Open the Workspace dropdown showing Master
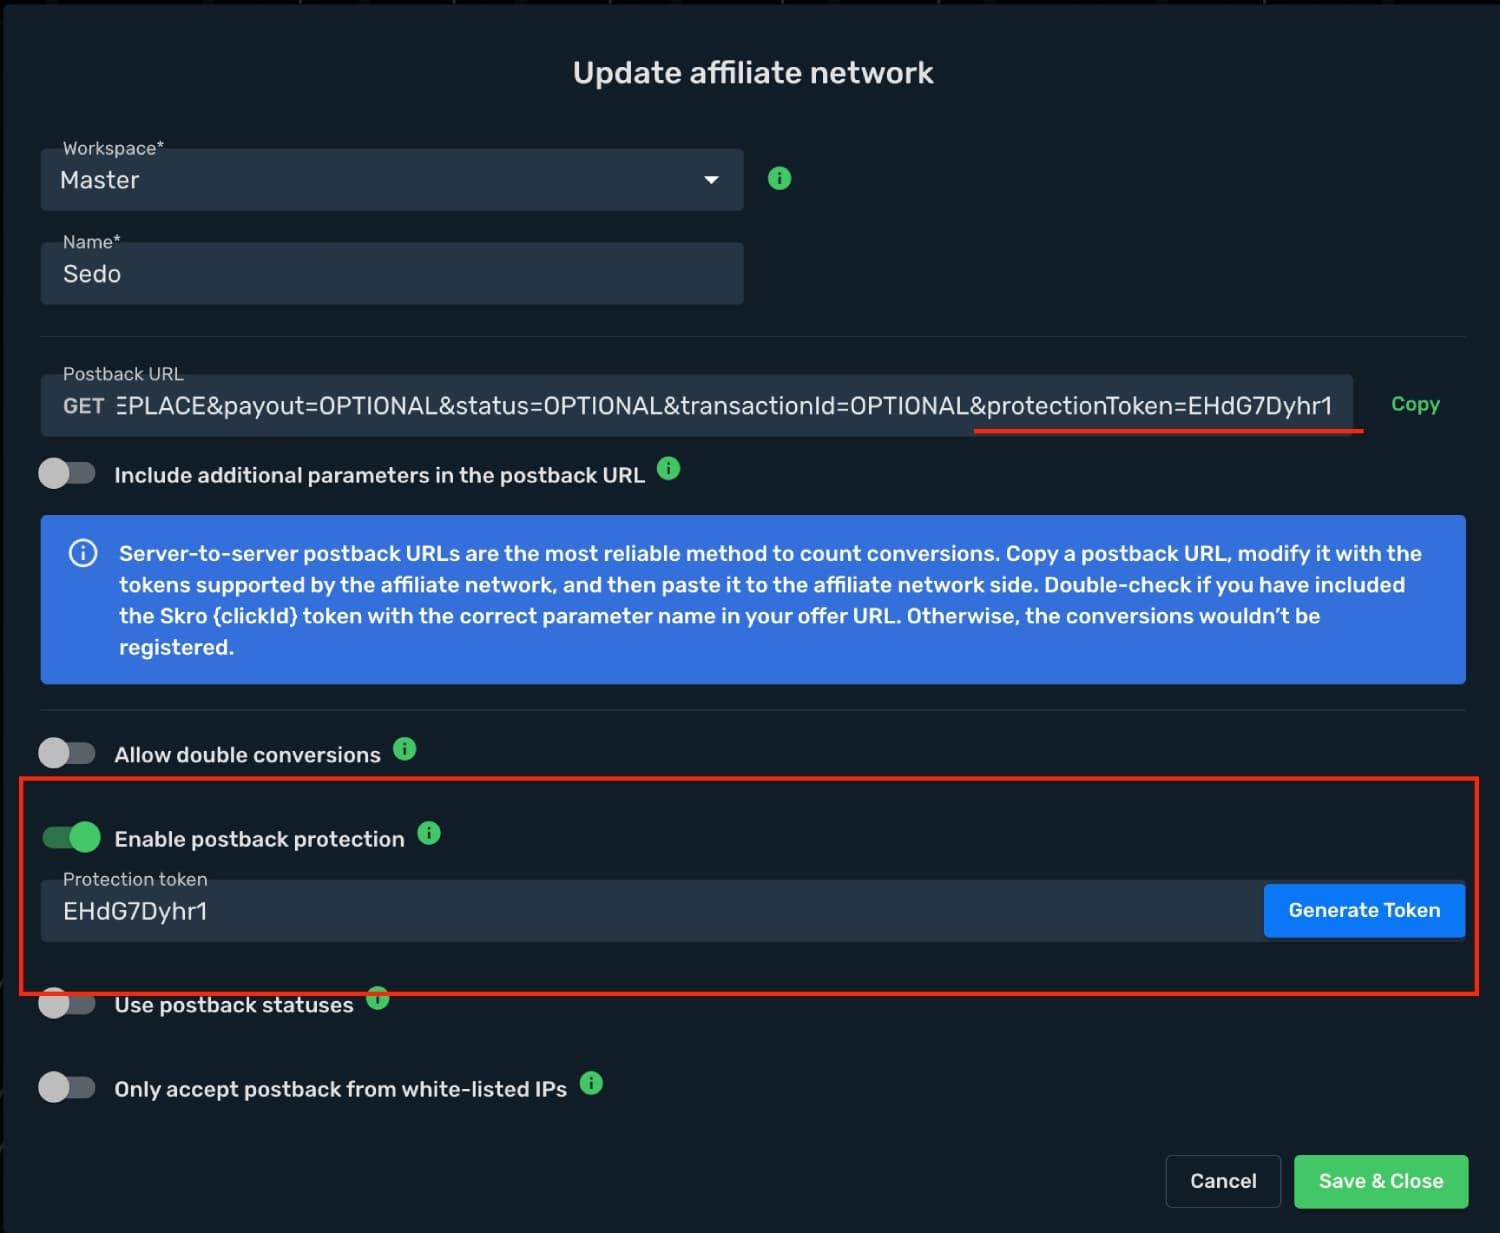 coord(392,180)
